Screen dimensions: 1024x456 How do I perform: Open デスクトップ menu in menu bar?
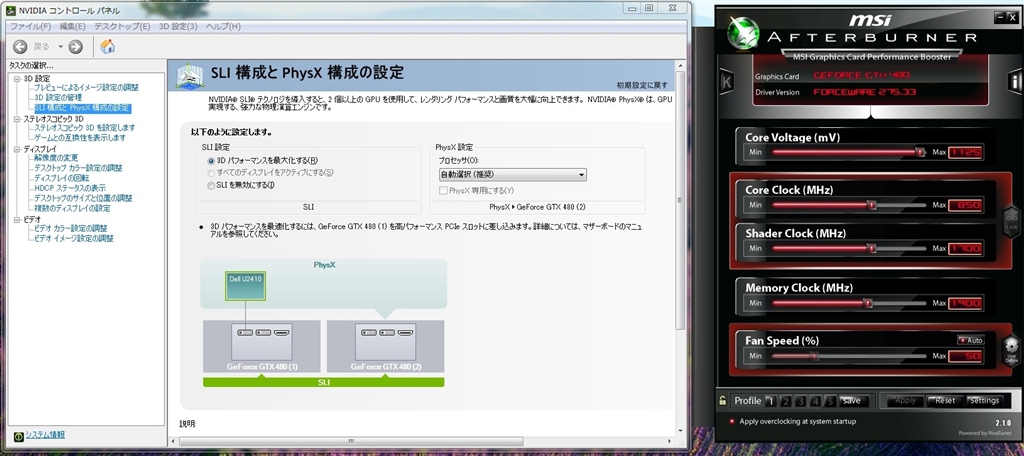coord(122,27)
